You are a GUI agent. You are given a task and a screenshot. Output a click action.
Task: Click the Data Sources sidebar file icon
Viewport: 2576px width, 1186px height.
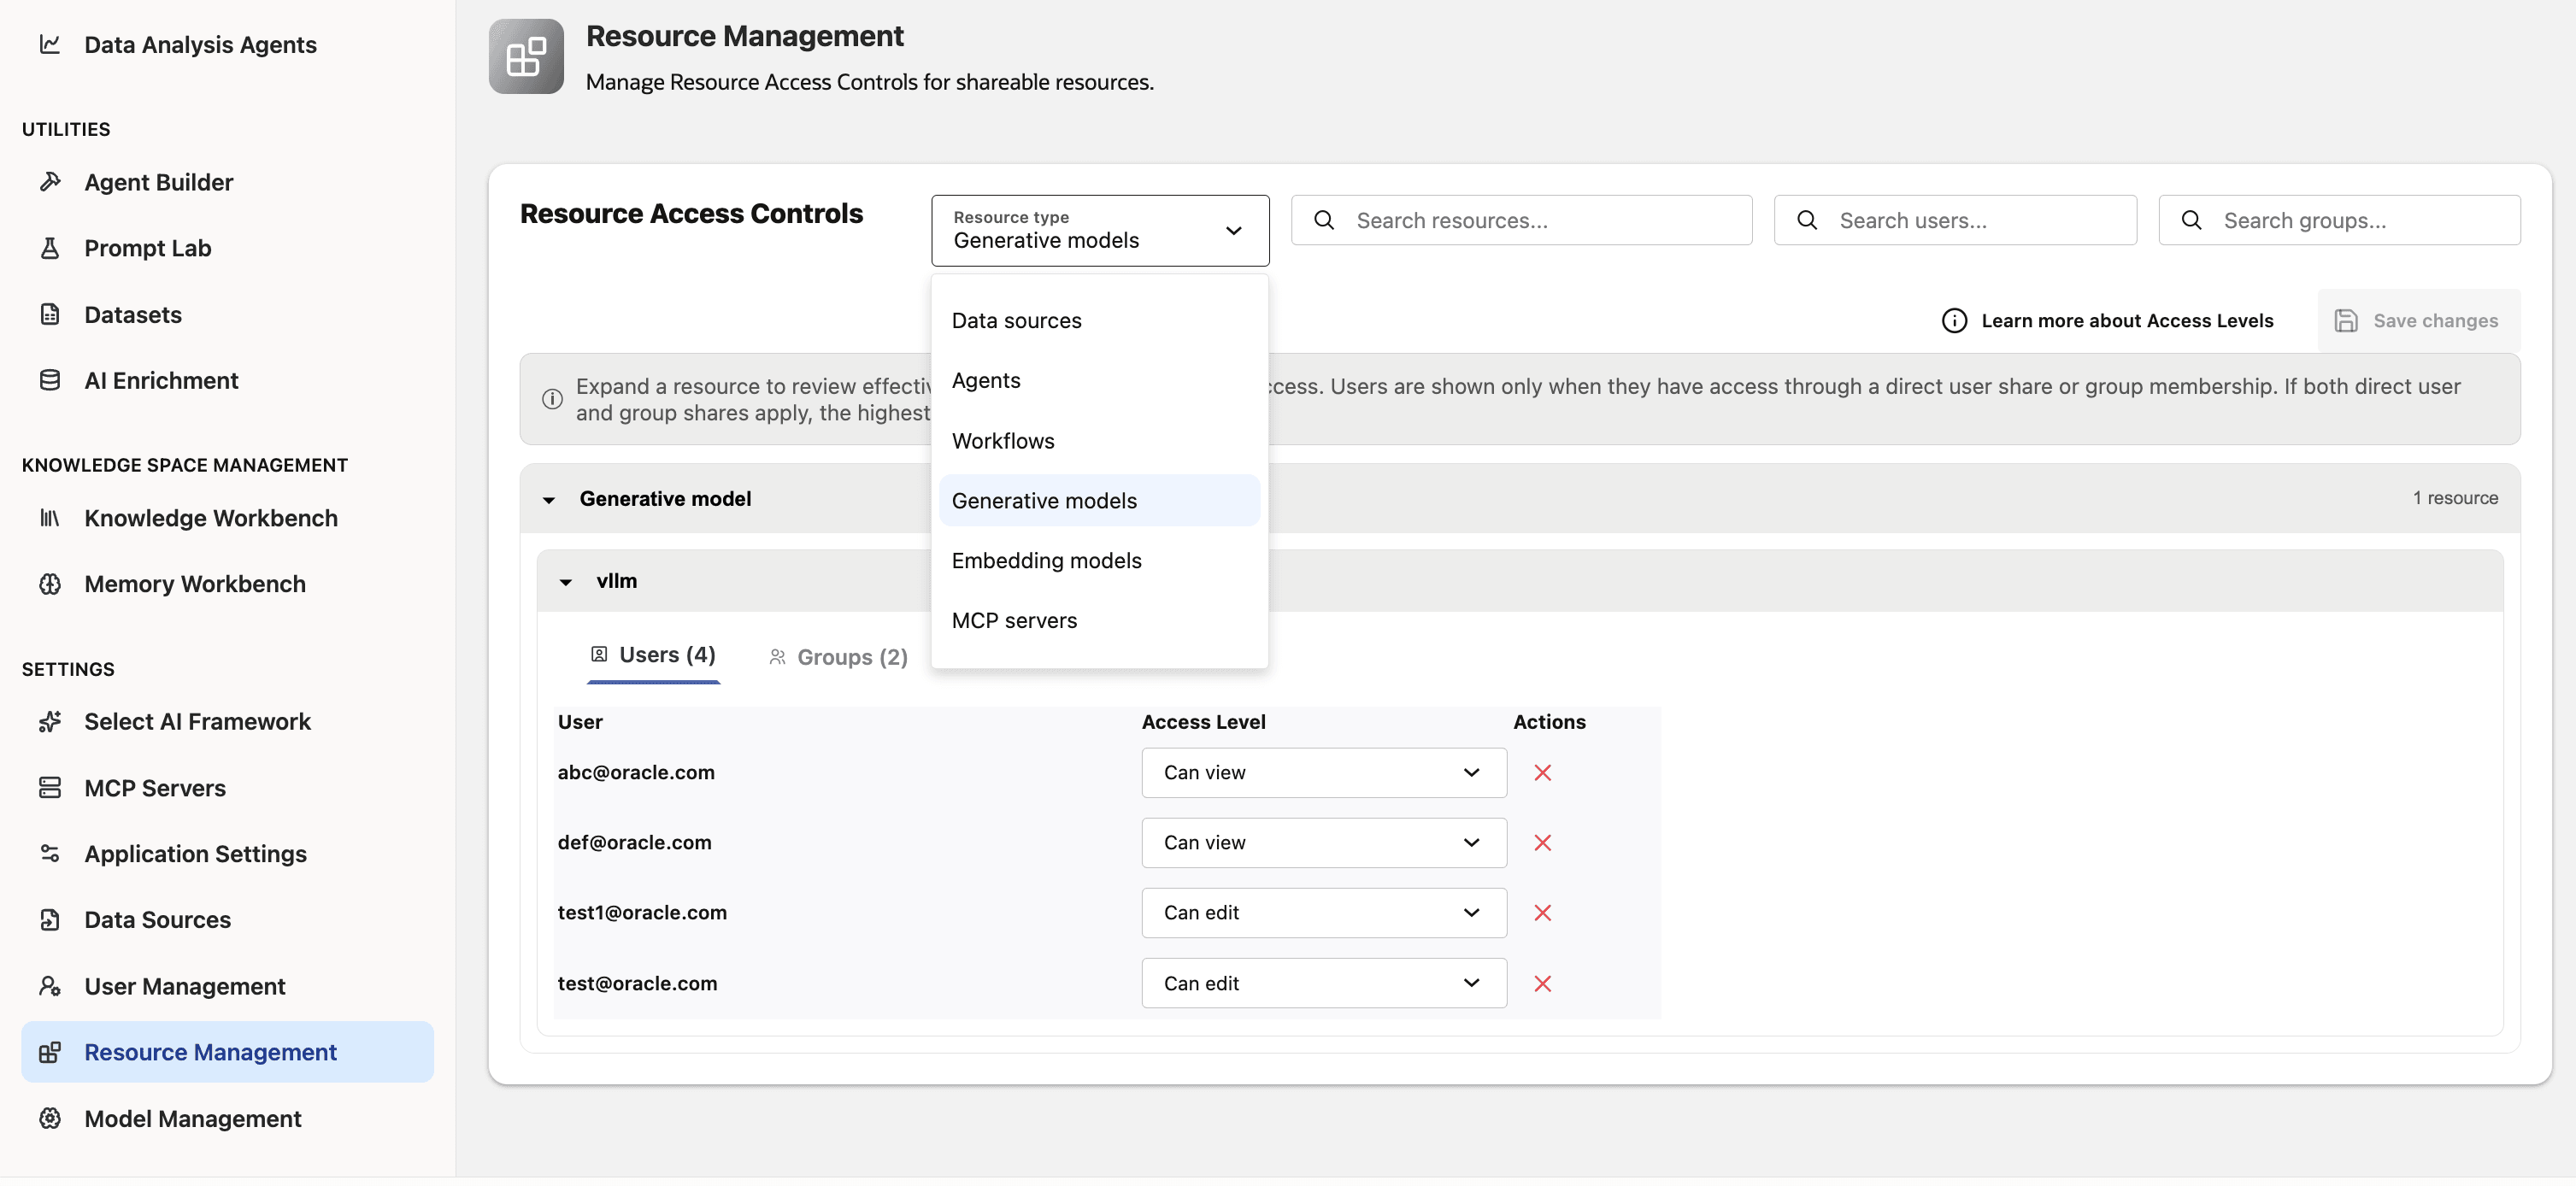point(50,920)
